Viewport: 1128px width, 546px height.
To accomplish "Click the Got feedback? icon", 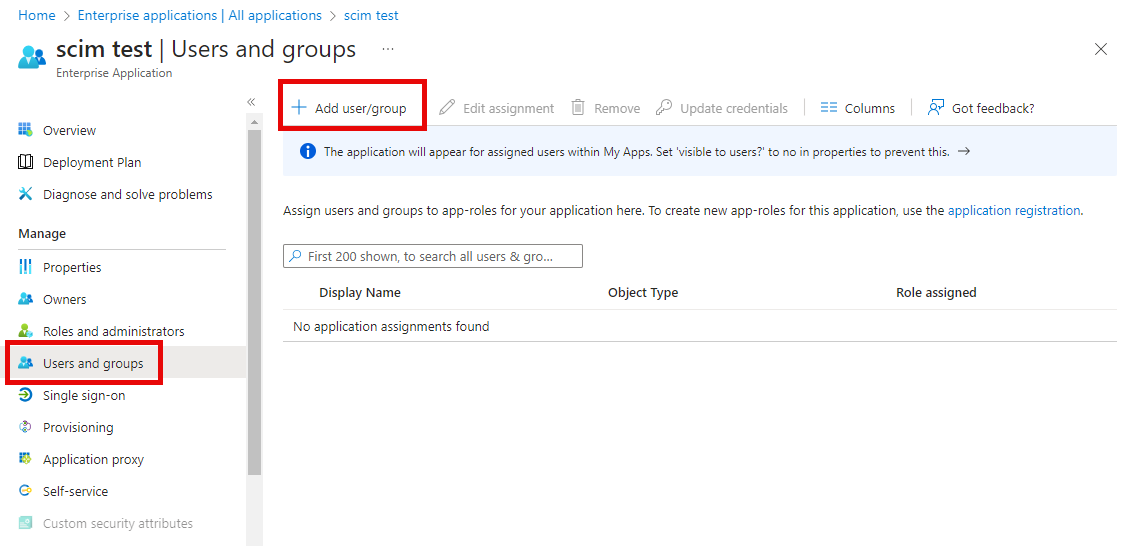I will 936,108.
